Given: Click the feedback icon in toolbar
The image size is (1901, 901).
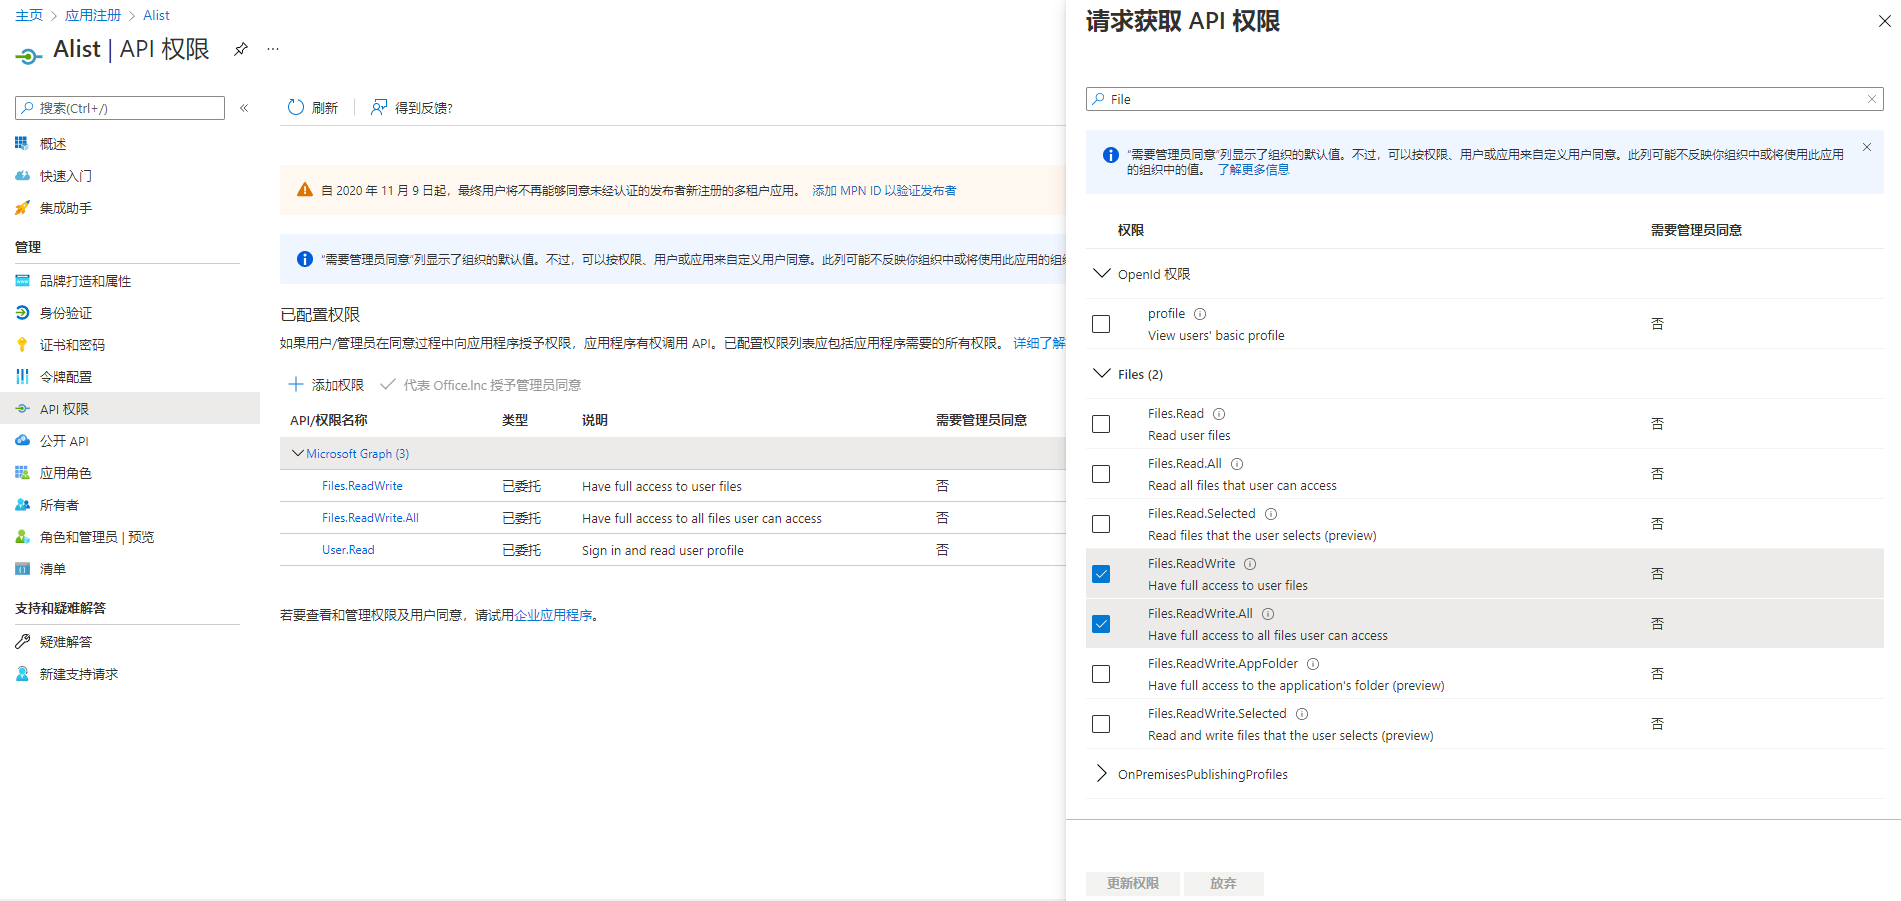Looking at the screenshot, I should click(379, 107).
